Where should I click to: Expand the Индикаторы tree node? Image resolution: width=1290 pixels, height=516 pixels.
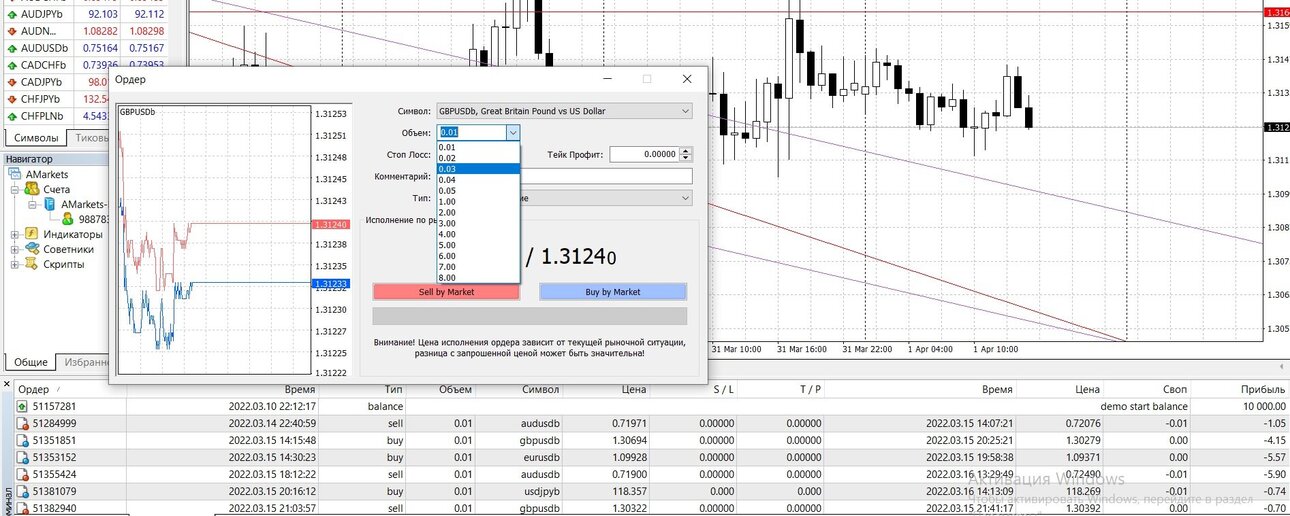(15, 234)
